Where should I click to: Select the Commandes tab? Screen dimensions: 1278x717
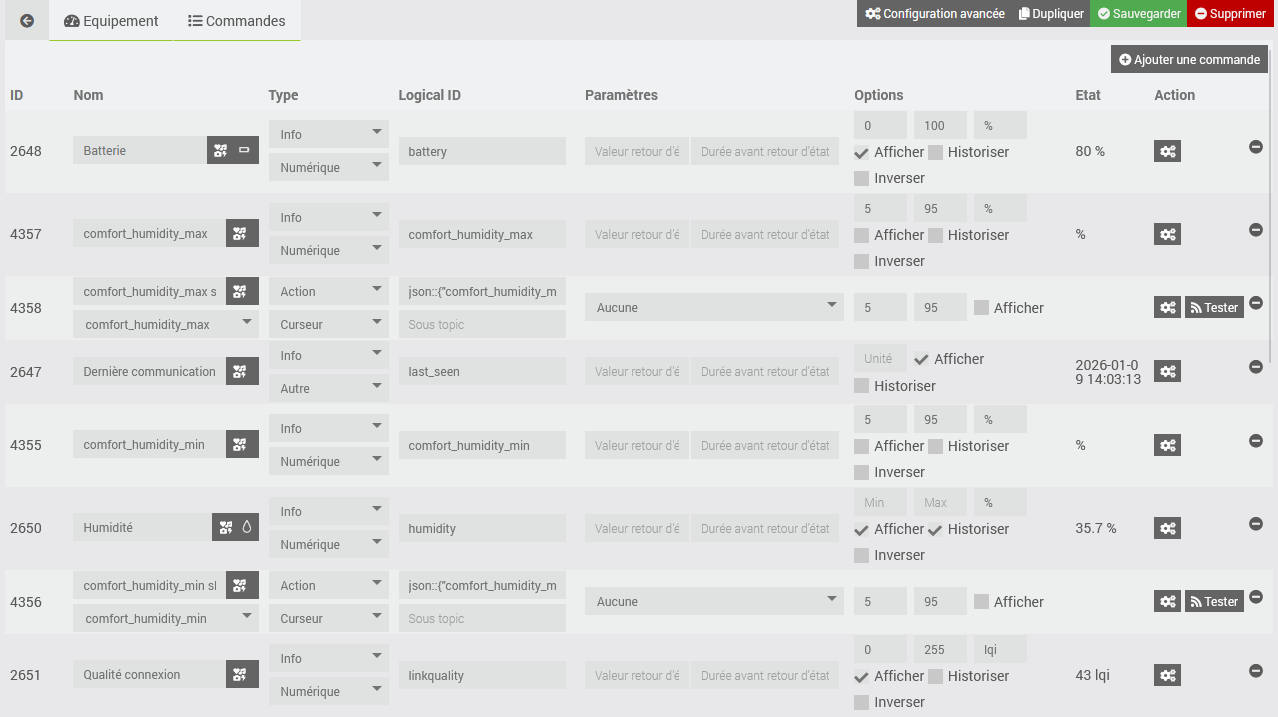coord(237,21)
